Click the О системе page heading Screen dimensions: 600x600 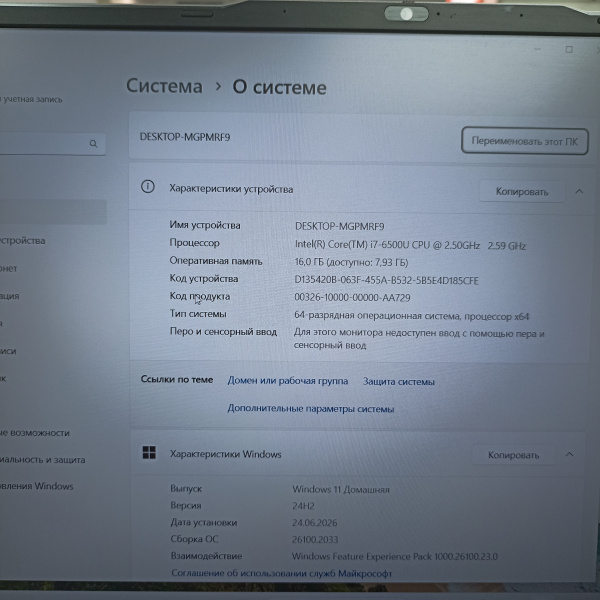[x=279, y=88]
